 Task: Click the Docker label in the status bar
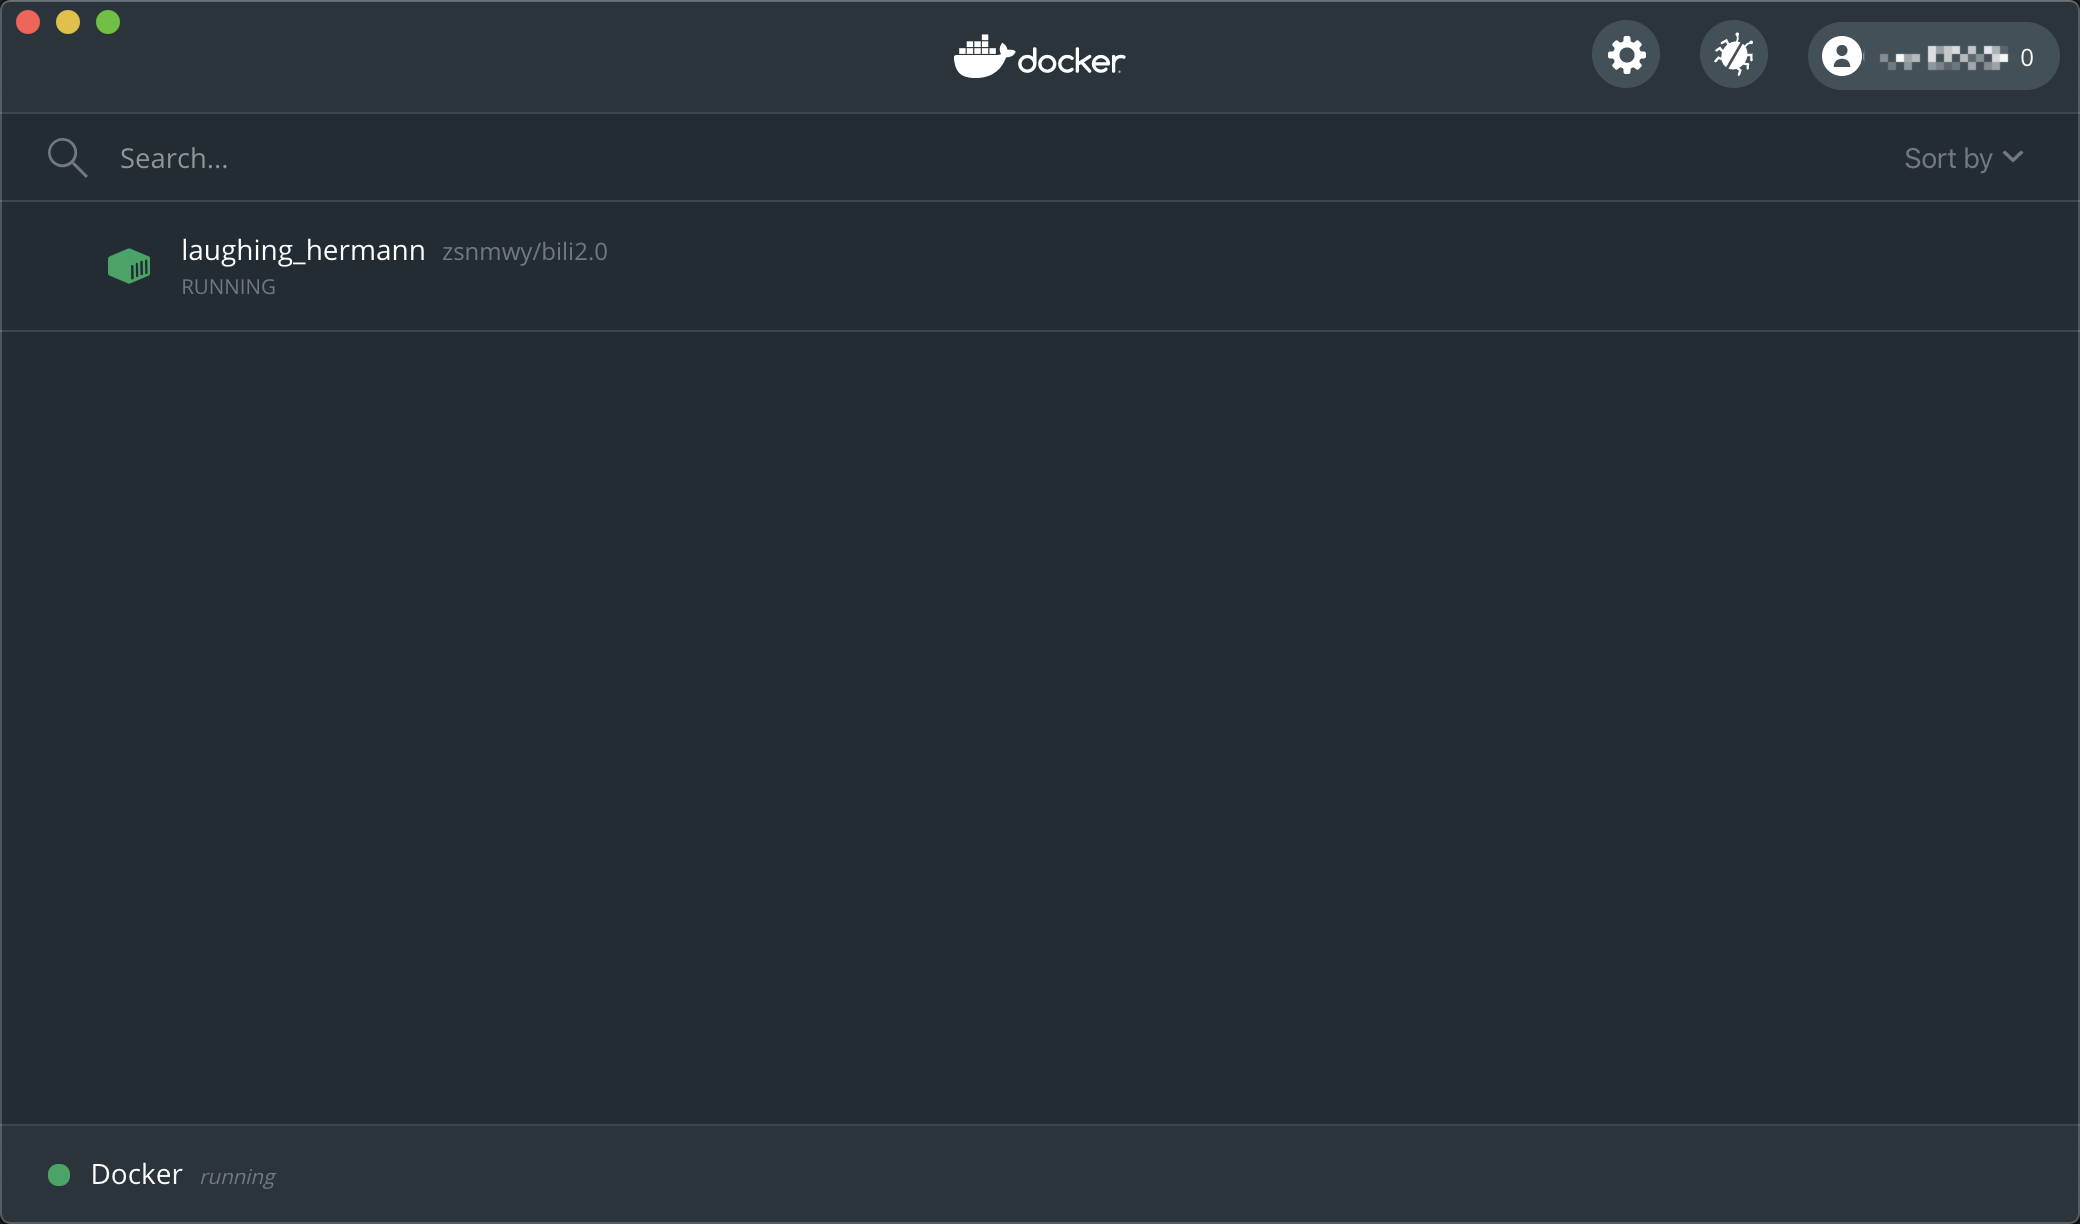pyautogui.click(x=135, y=1175)
